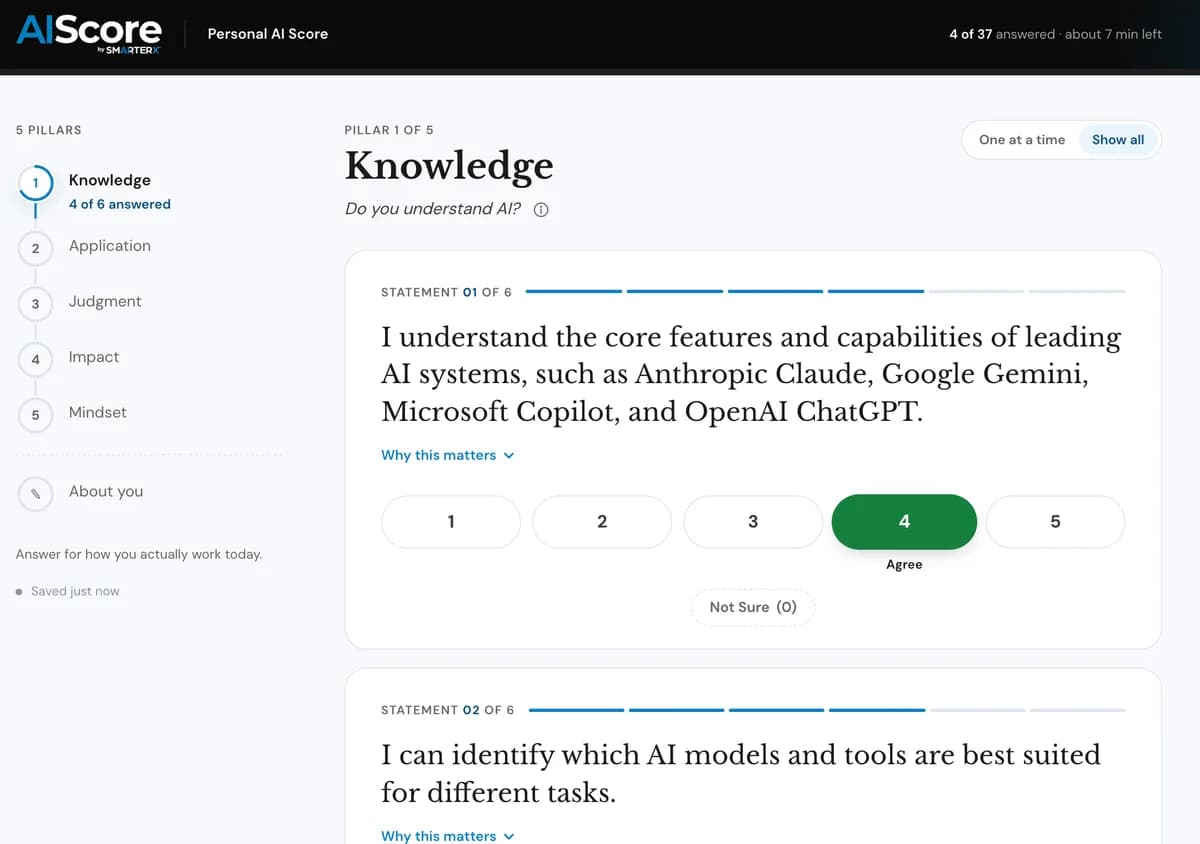Click the statement 01 progress bar

pyautogui.click(x=825, y=292)
